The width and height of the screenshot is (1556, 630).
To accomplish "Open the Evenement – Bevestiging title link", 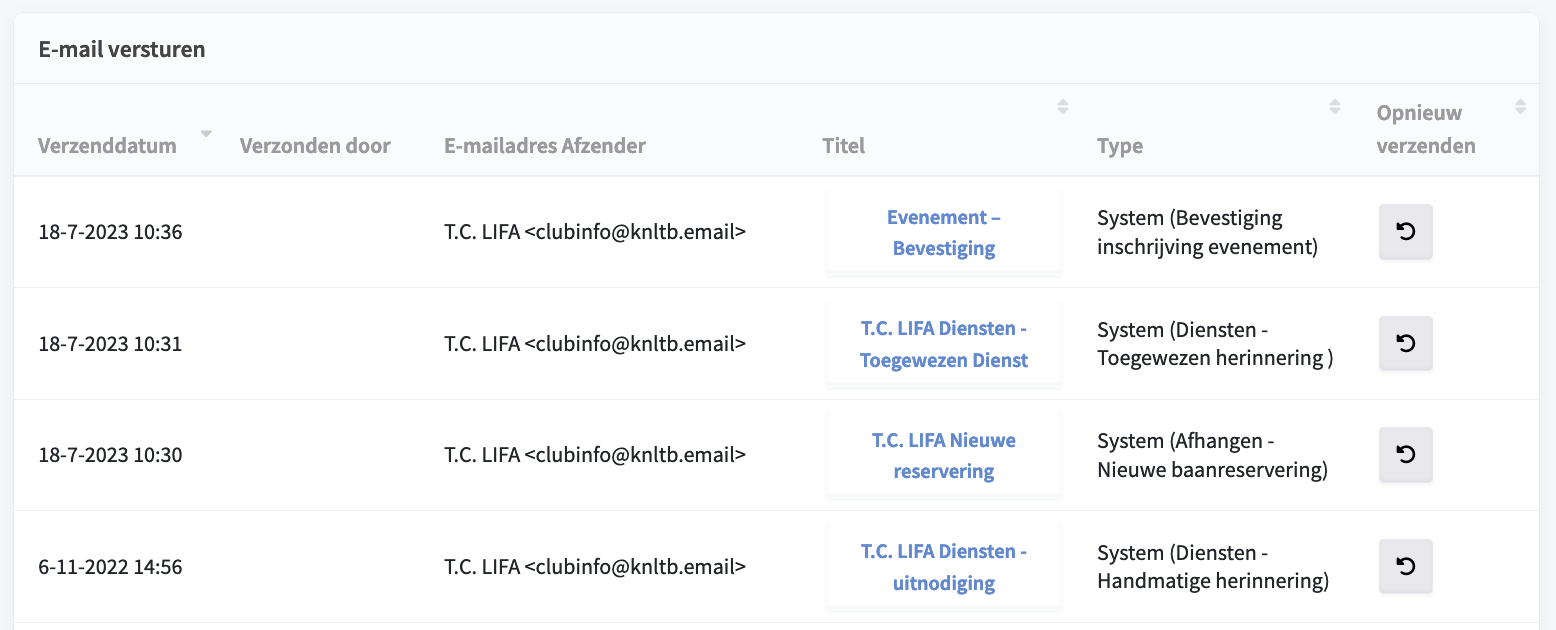I will [x=943, y=232].
